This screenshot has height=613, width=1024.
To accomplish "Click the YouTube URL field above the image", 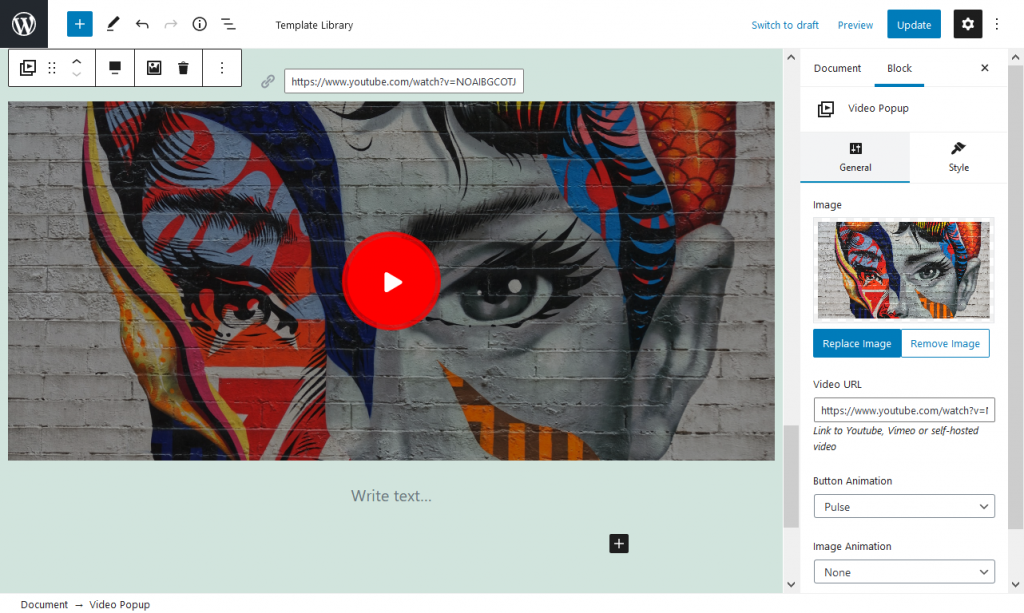I will [404, 81].
